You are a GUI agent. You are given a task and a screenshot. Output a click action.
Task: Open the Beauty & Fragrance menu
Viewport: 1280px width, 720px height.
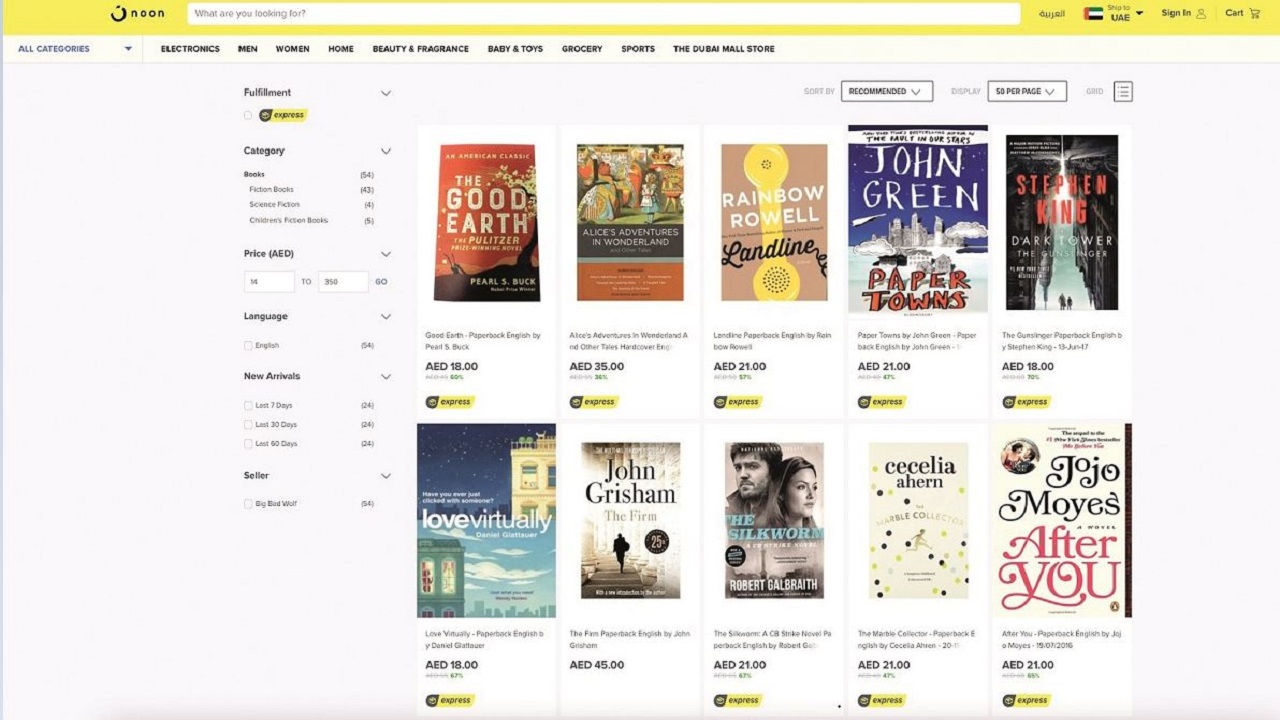[x=420, y=49]
